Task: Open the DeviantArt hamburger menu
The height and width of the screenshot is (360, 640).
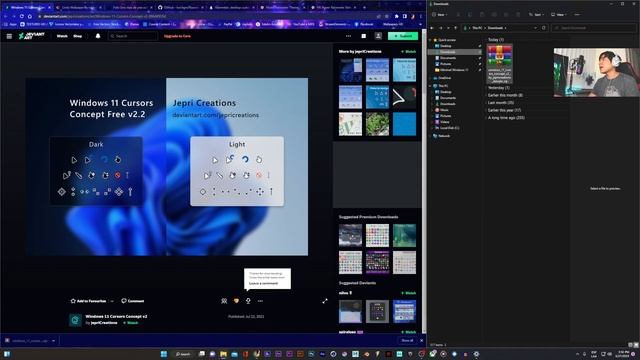Action: coord(9,36)
